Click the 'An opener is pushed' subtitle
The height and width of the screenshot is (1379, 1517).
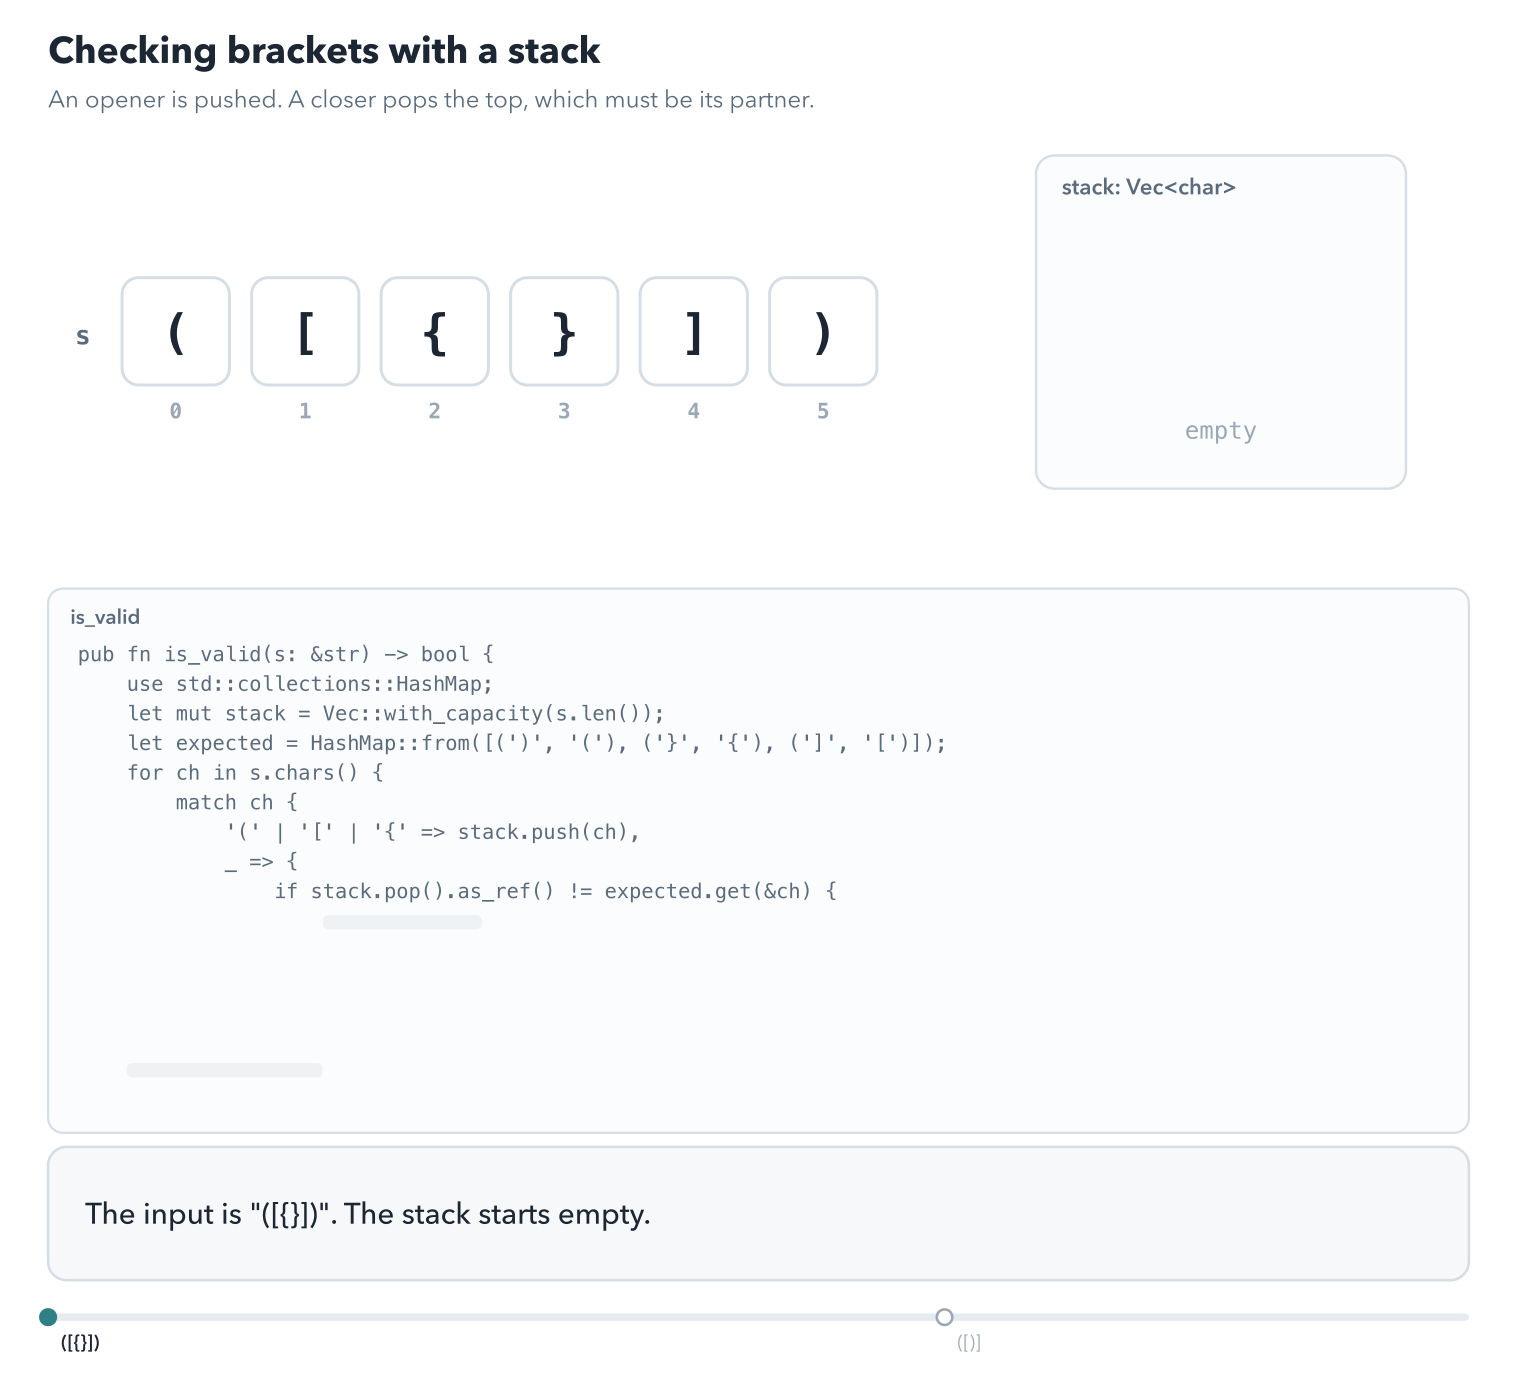(431, 100)
